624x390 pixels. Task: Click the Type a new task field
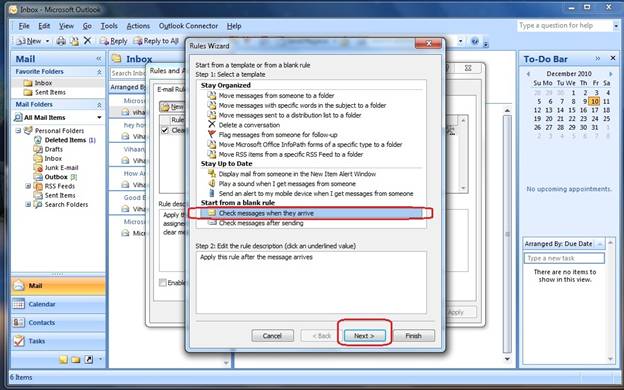(x=564, y=258)
